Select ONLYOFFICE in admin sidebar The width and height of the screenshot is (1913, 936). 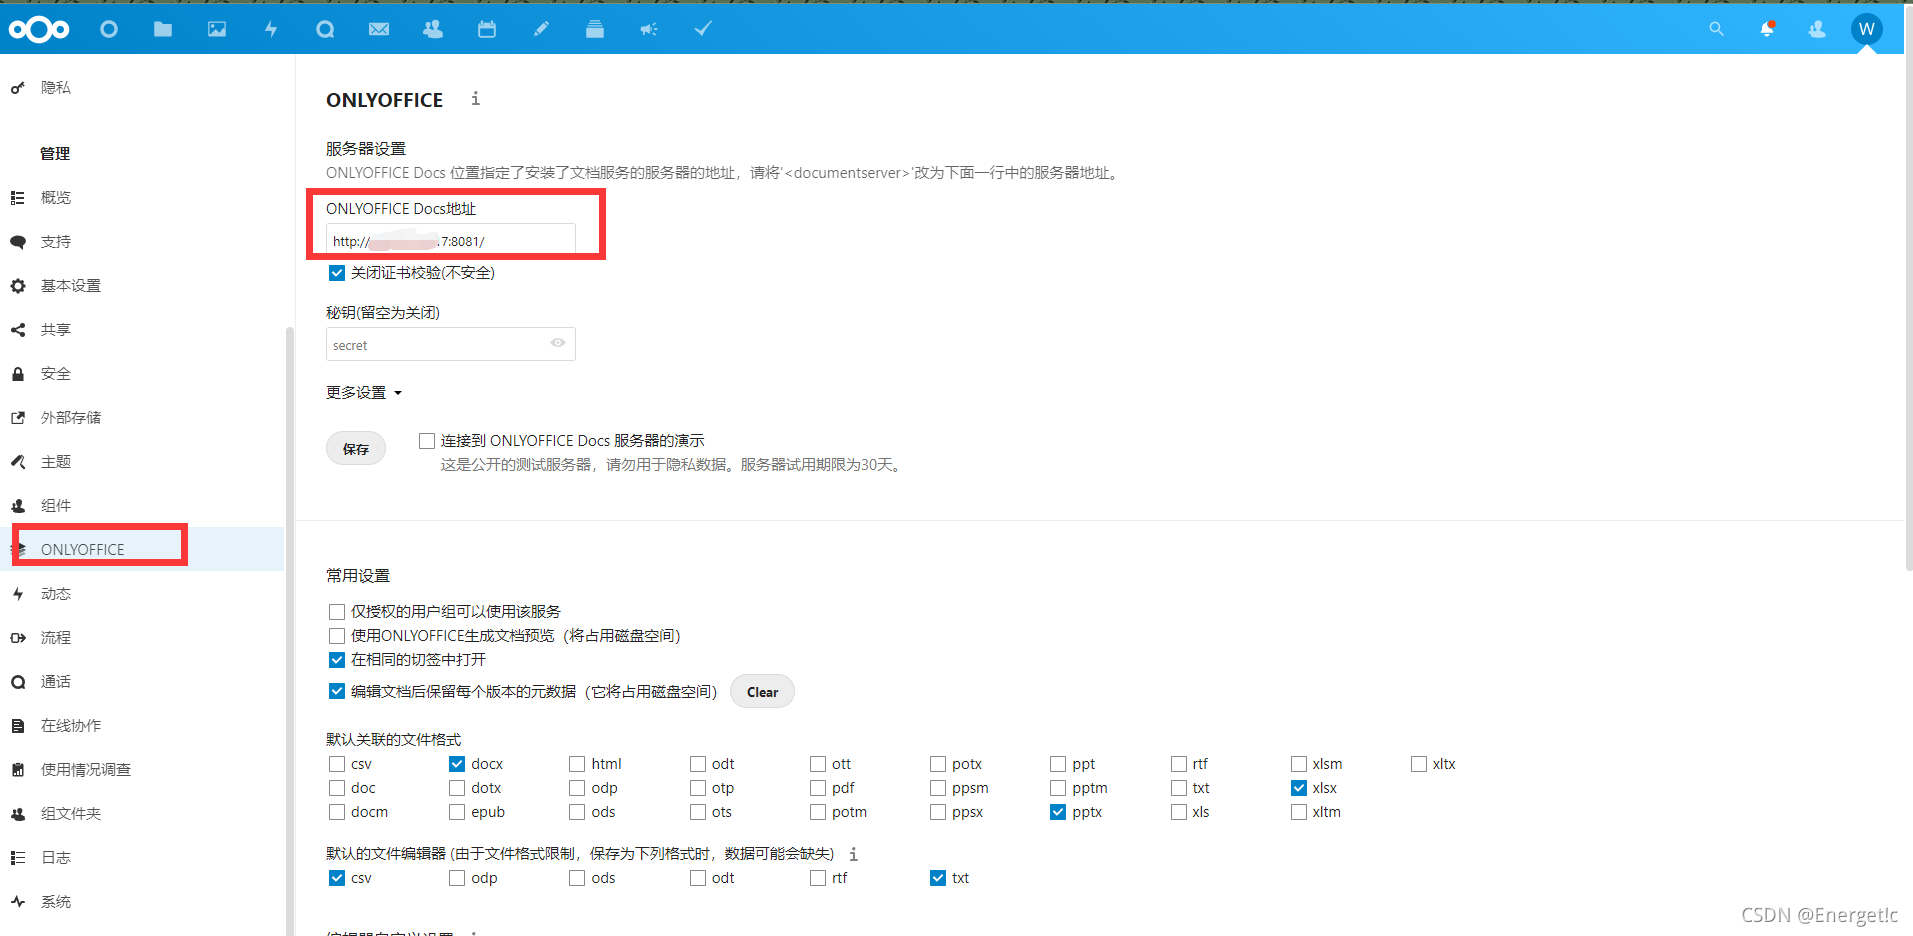coord(83,550)
